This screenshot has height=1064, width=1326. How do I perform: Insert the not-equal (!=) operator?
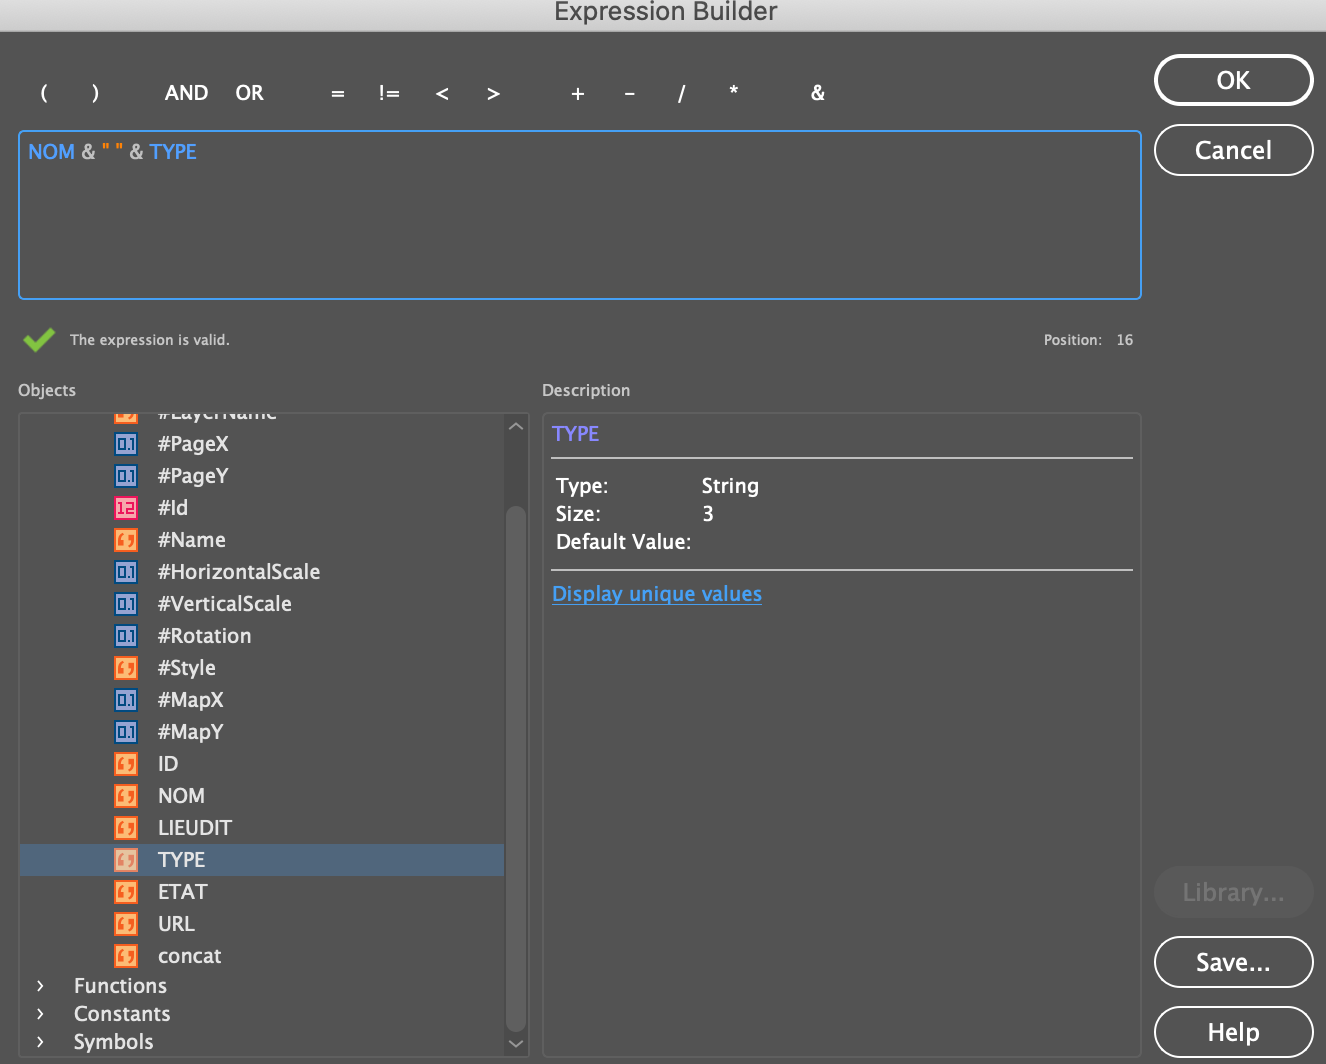[x=389, y=93]
